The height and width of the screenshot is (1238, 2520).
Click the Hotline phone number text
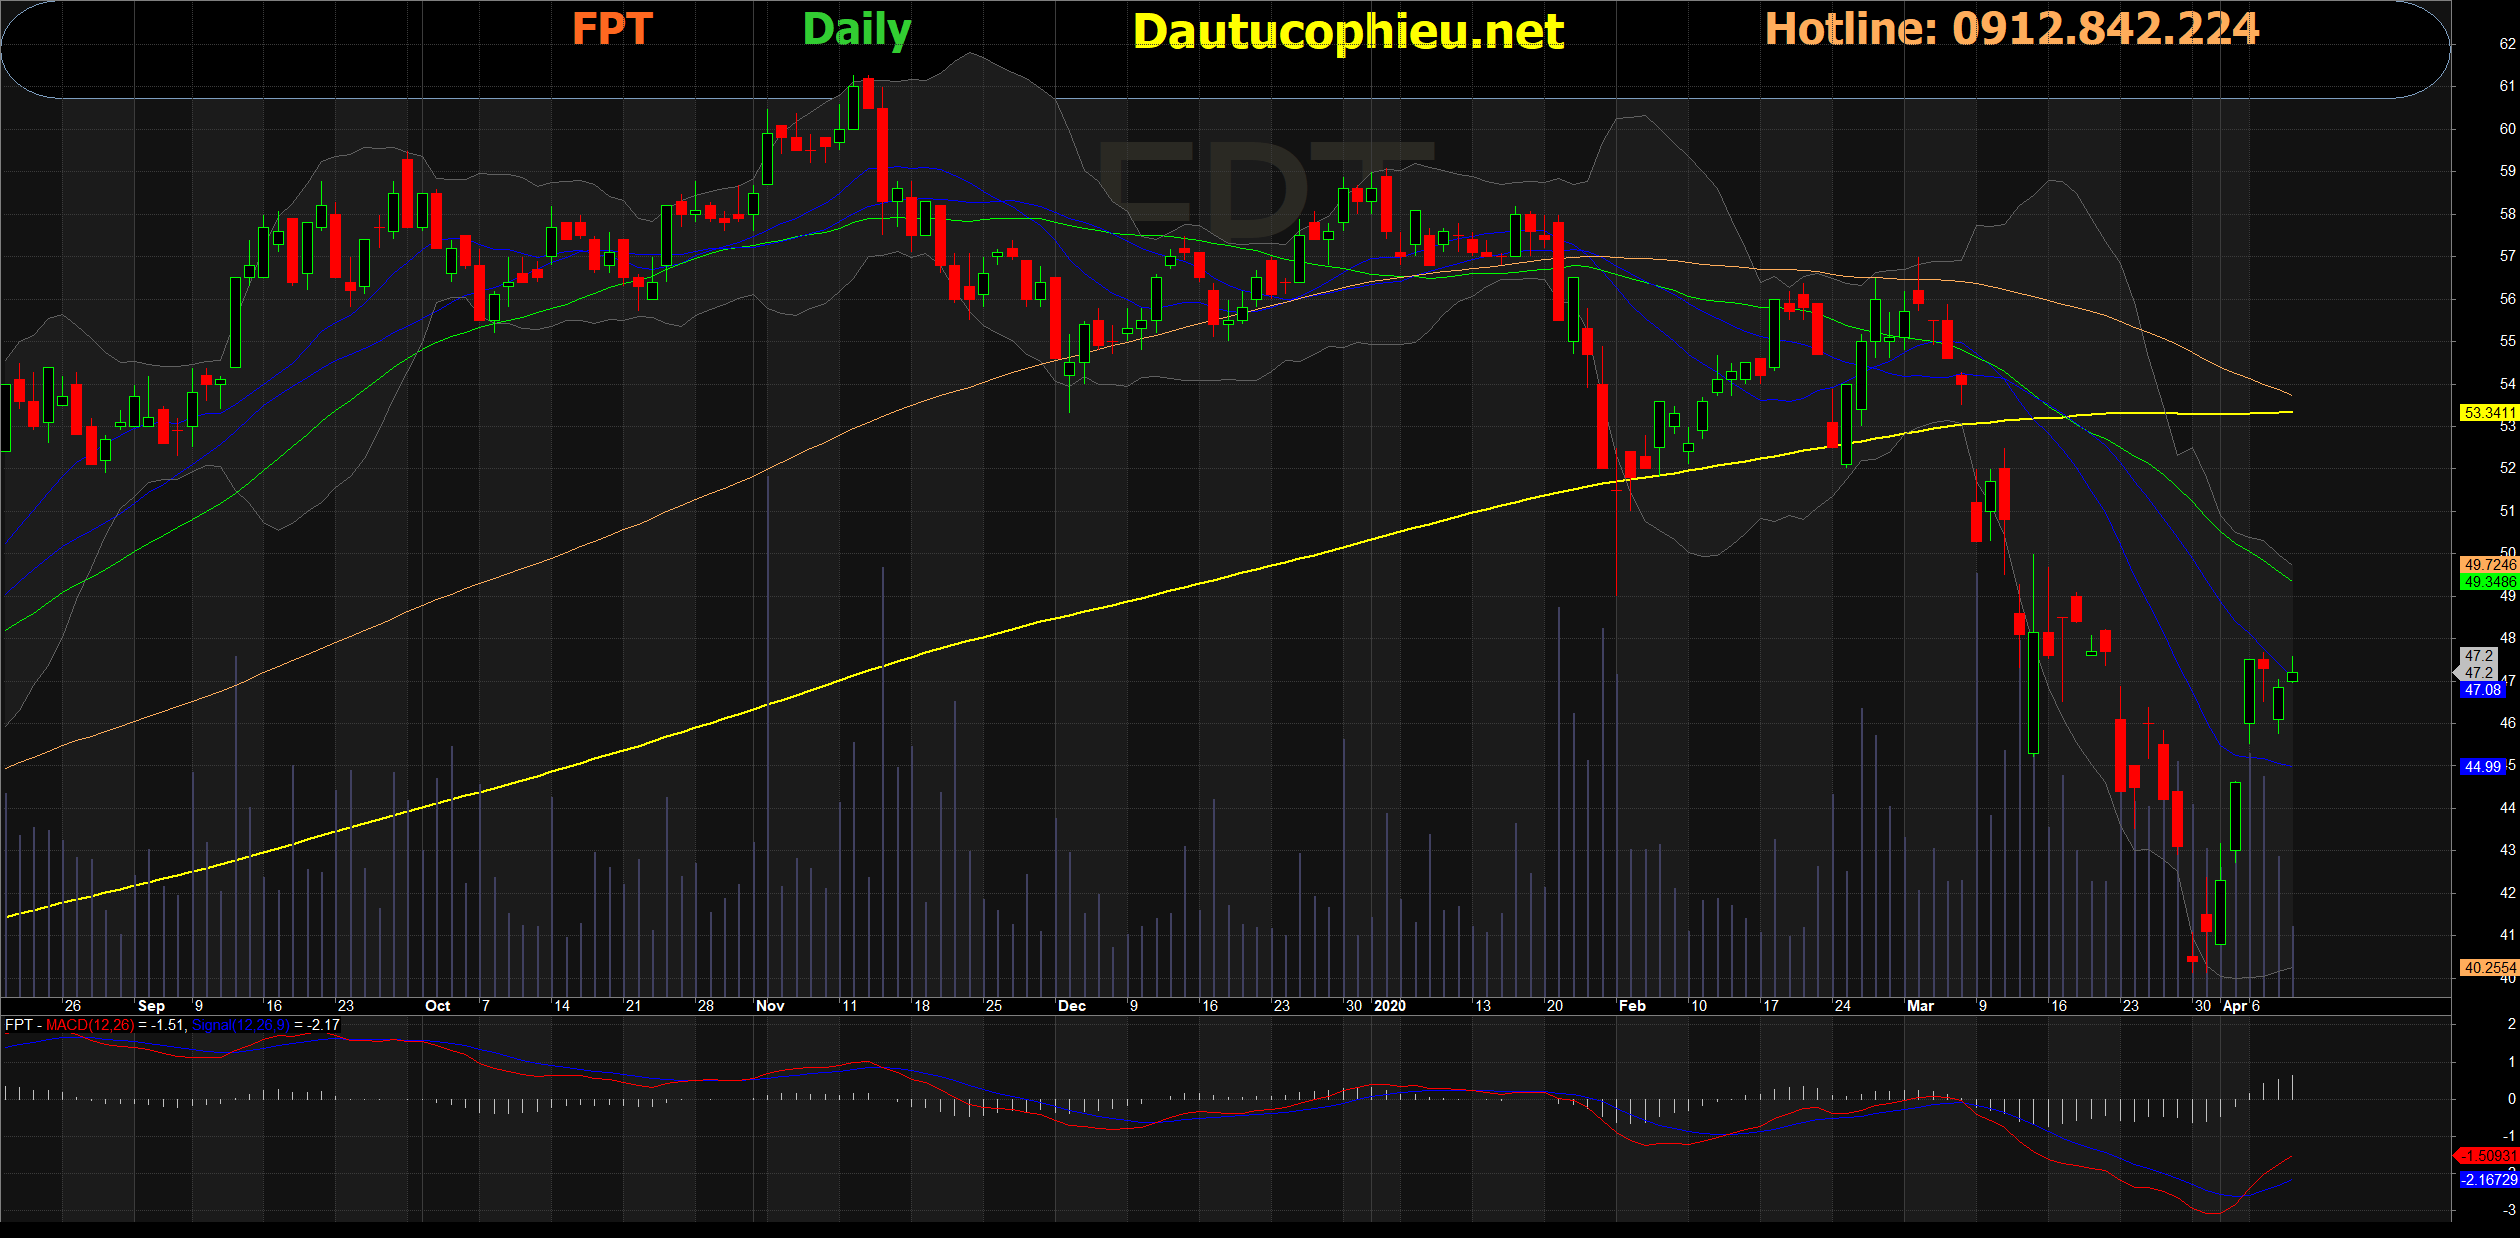click(2011, 29)
